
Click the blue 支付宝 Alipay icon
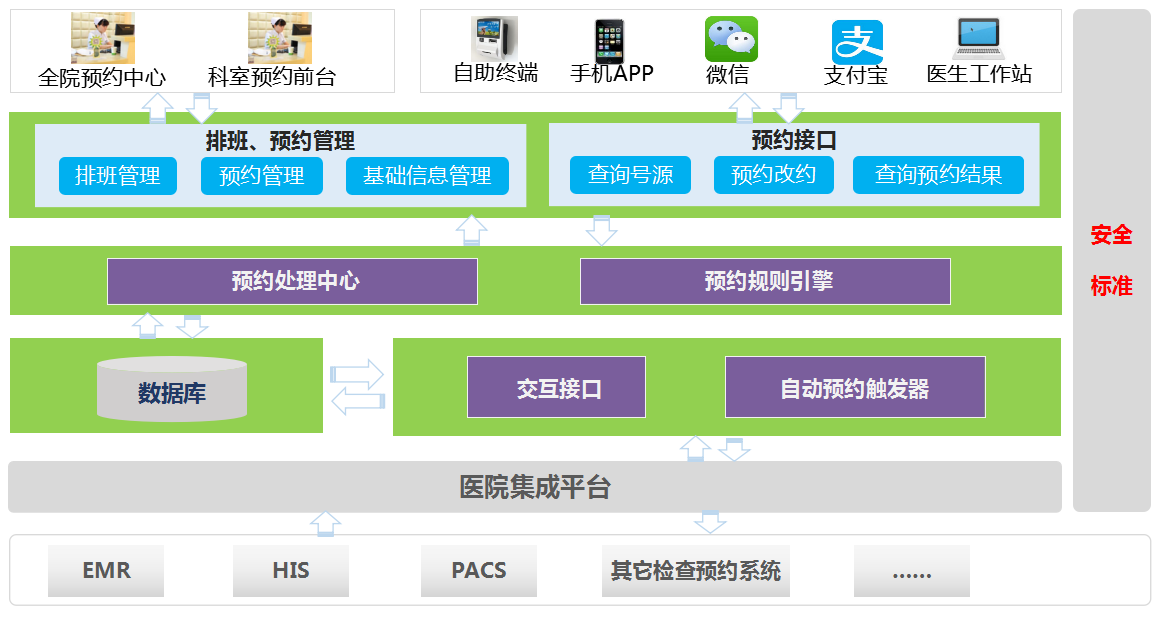(857, 42)
